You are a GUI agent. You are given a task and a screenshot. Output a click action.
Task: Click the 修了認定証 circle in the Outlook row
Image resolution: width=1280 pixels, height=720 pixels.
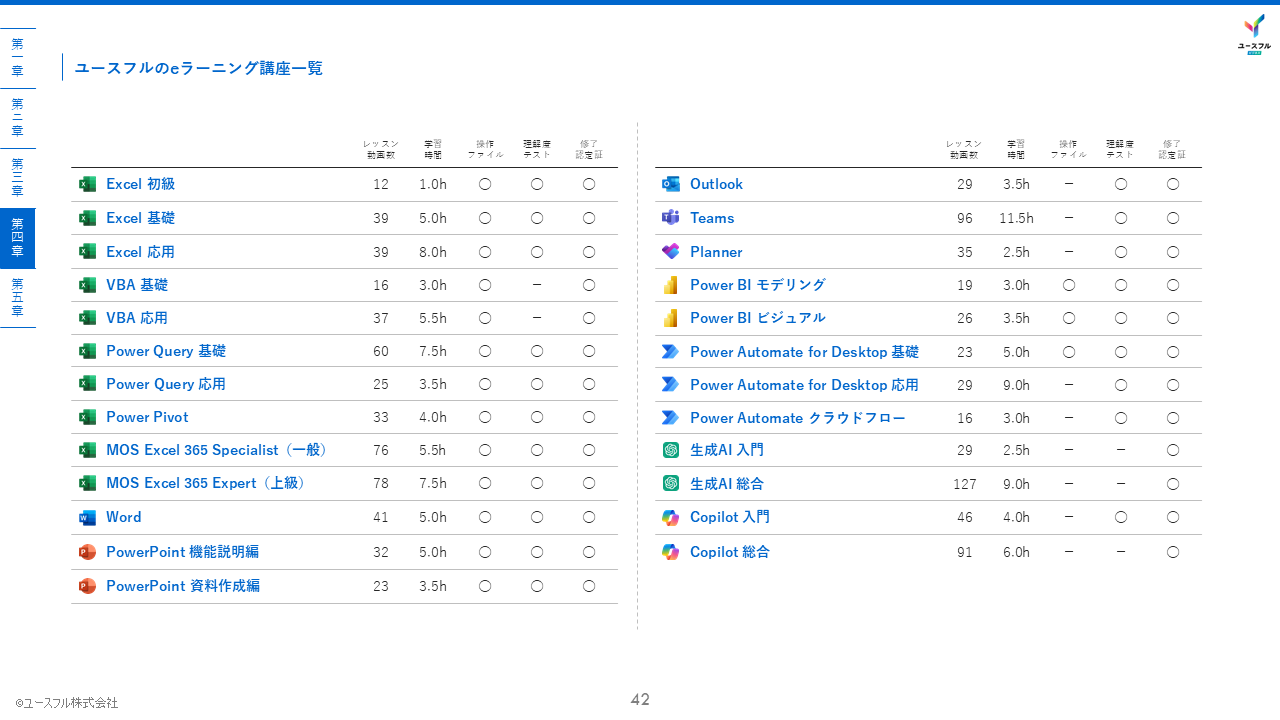[1173, 184]
